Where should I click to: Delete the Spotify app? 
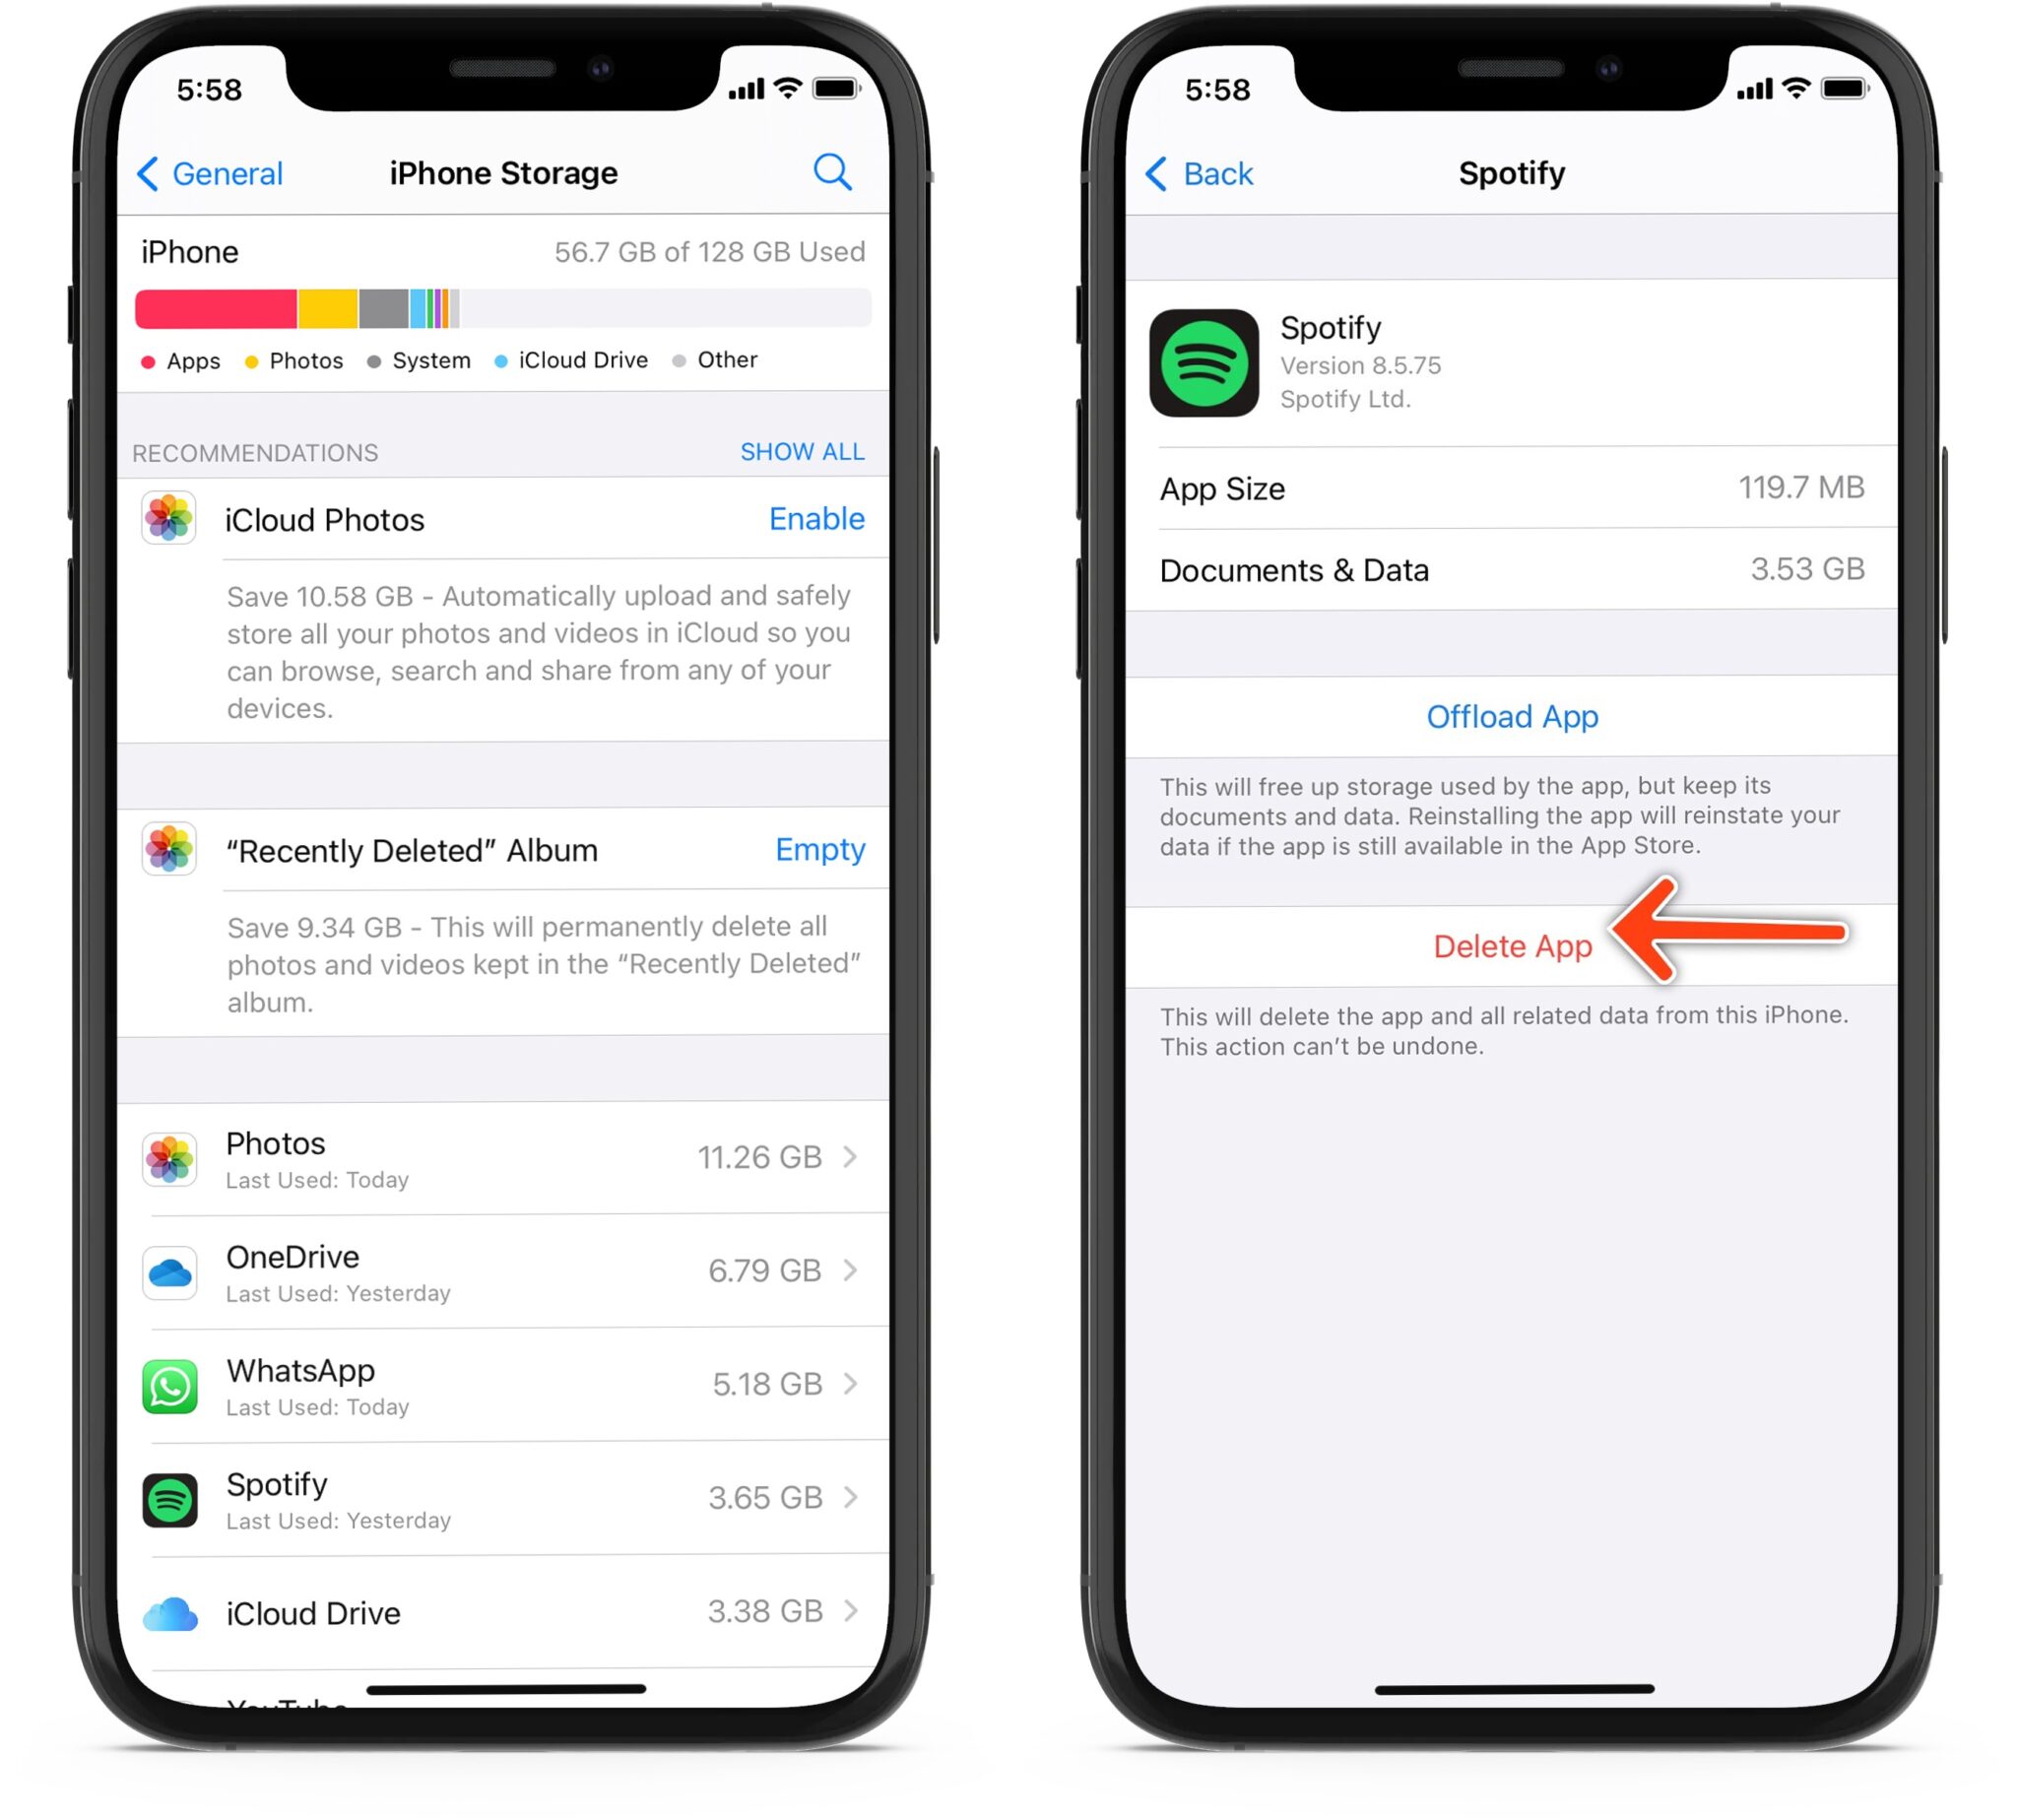click(1513, 945)
